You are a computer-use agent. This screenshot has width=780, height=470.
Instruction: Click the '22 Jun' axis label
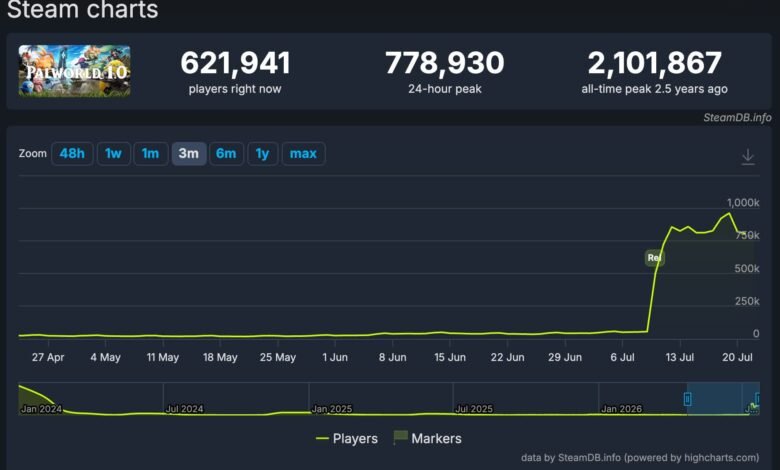click(507, 357)
